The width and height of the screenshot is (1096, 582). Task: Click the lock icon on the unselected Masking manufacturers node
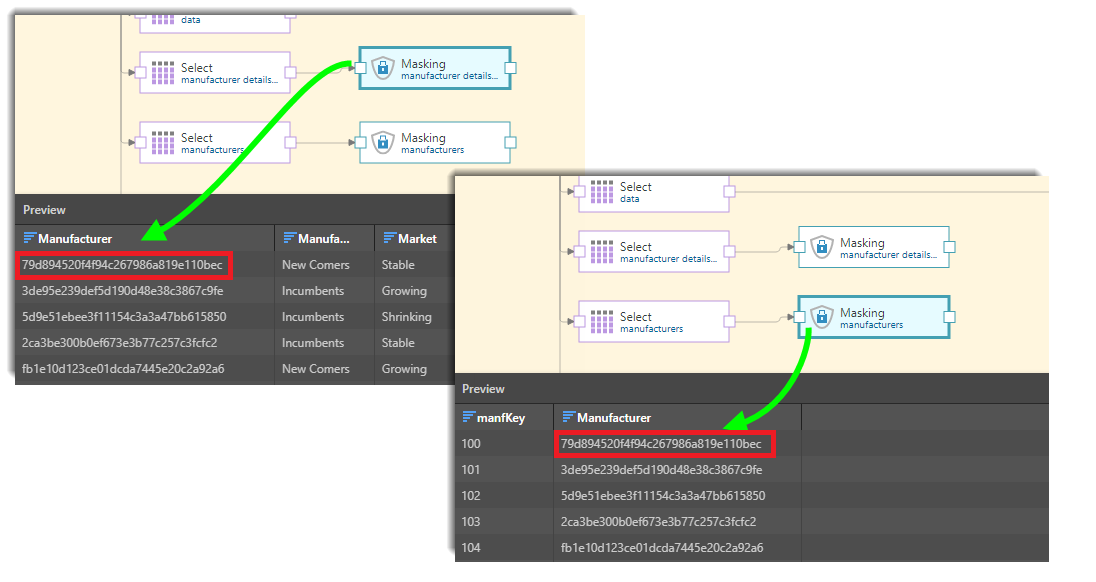(x=381, y=143)
